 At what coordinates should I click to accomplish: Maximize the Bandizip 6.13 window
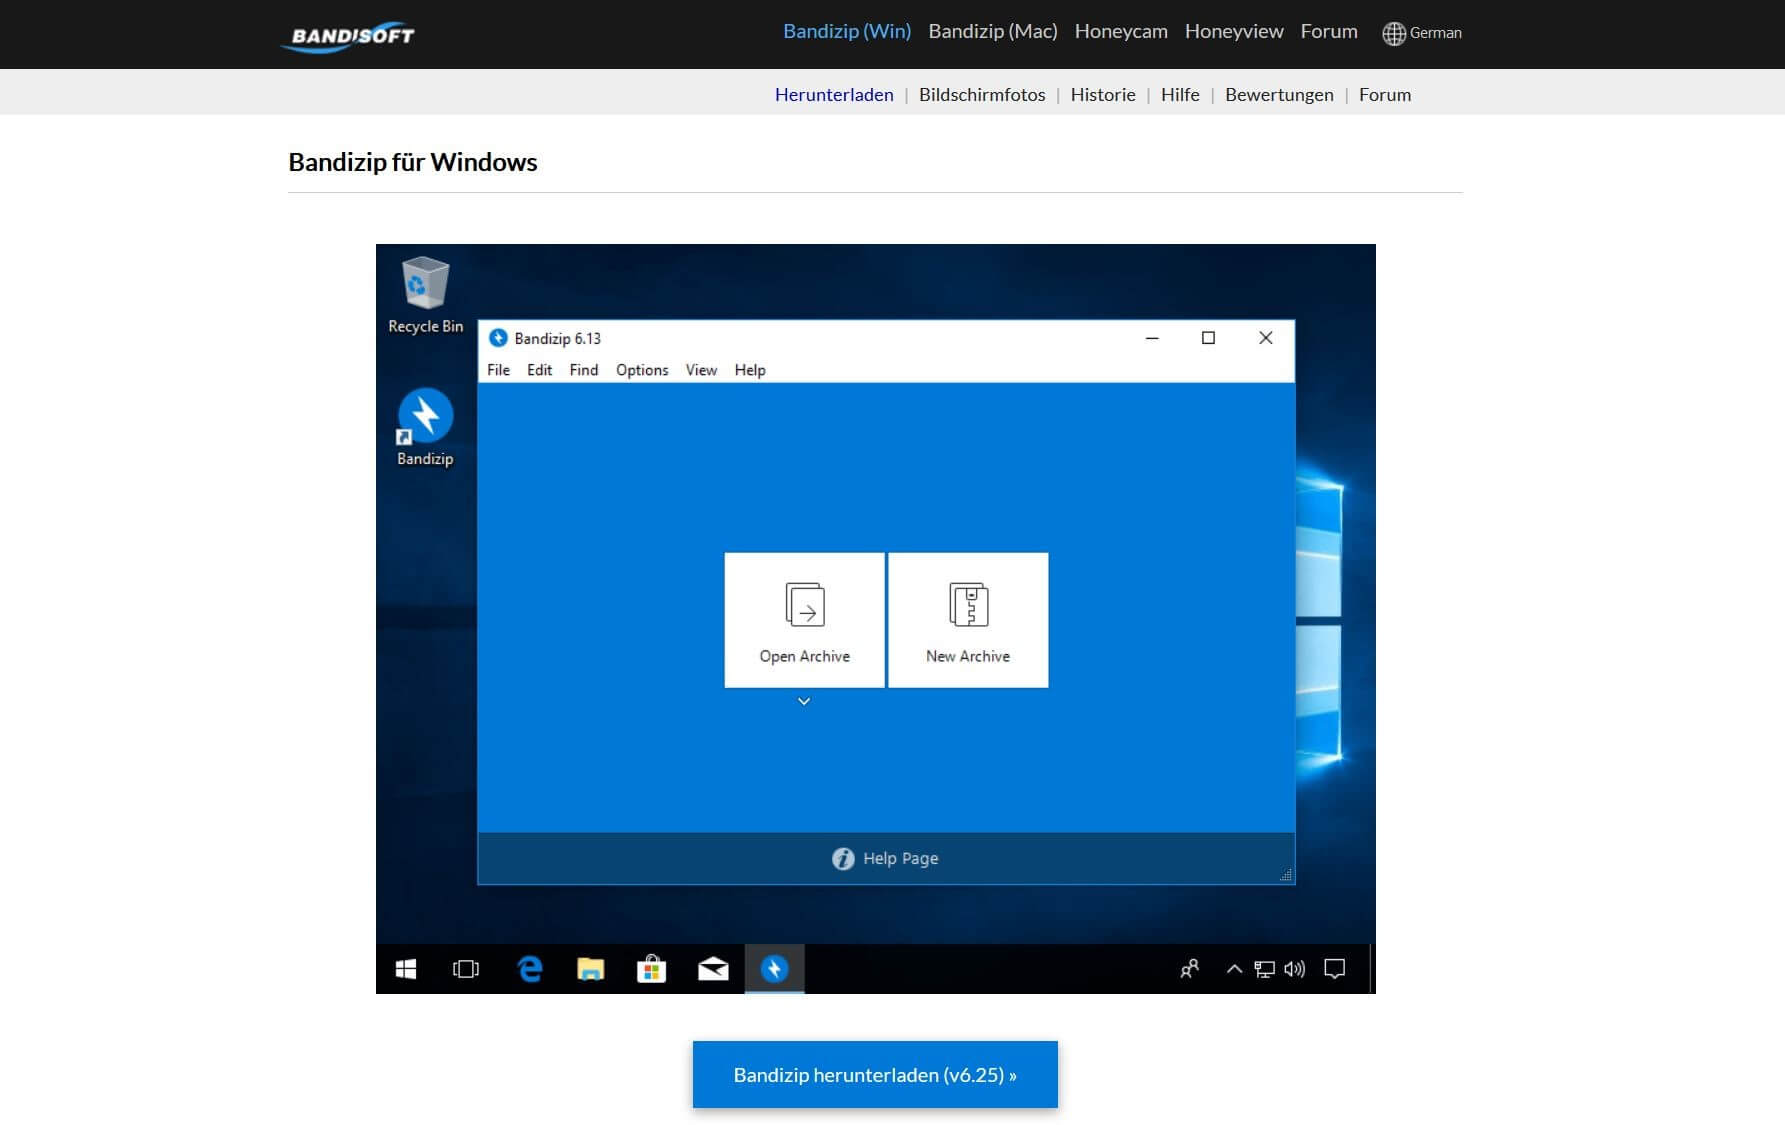(1208, 338)
